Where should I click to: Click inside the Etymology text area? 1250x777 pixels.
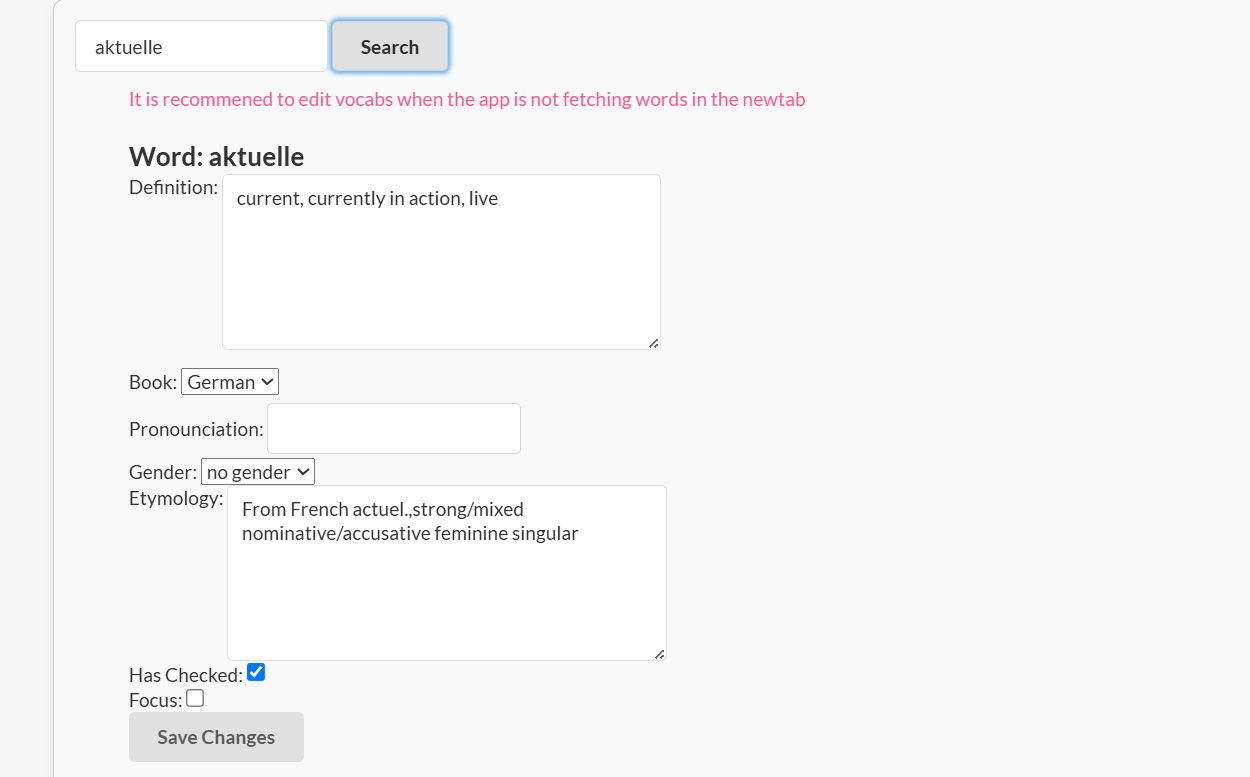point(447,573)
